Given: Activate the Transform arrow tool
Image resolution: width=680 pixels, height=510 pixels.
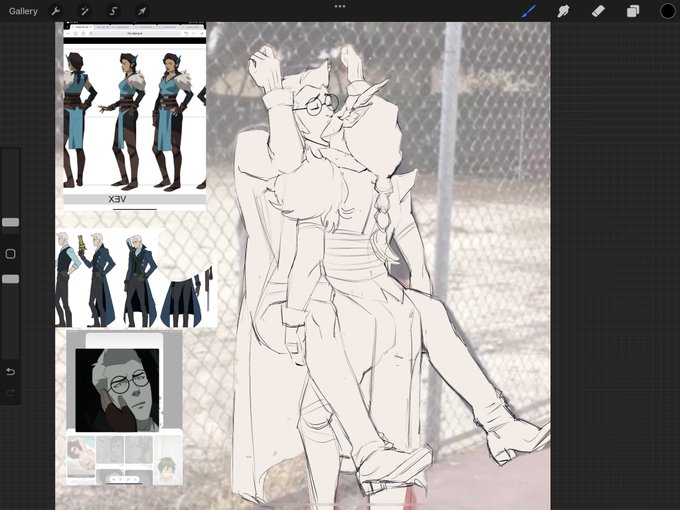Looking at the screenshot, I should [x=142, y=11].
